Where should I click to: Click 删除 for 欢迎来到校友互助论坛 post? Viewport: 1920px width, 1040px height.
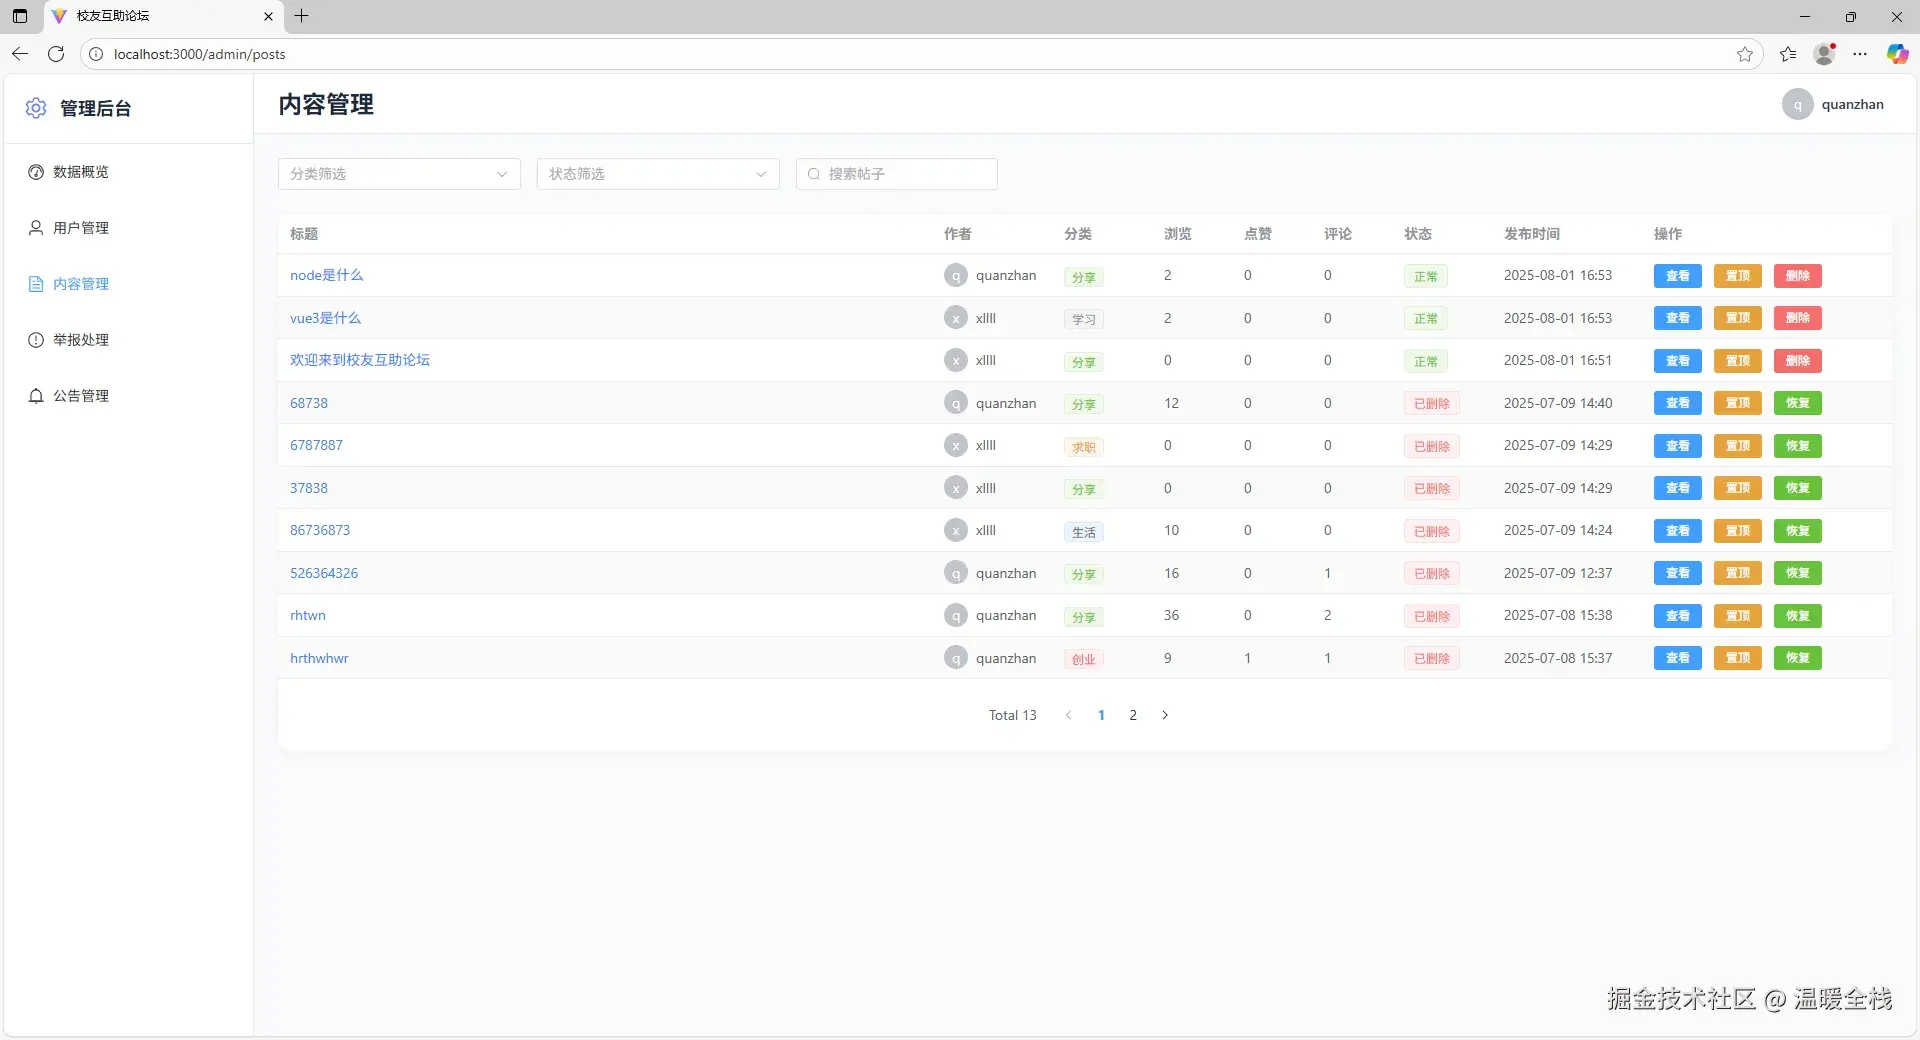(1798, 361)
